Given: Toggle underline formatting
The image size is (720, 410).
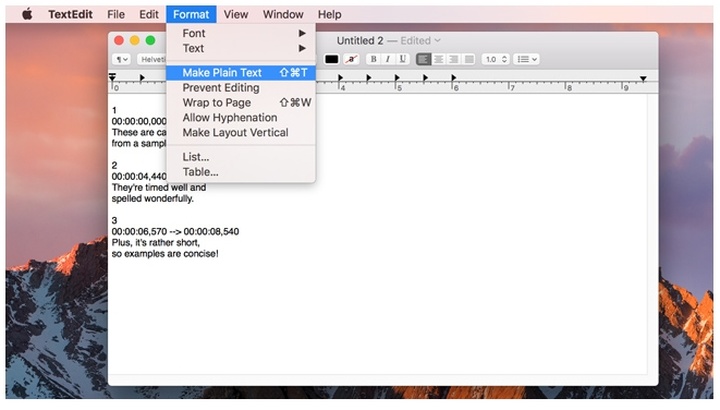Looking at the screenshot, I should pyautogui.click(x=403, y=59).
